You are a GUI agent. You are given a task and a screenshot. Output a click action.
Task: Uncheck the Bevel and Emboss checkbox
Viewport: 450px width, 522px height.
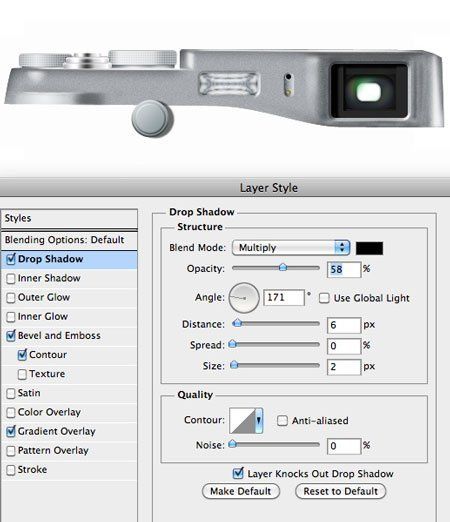pyautogui.click(x=11, y=336)
